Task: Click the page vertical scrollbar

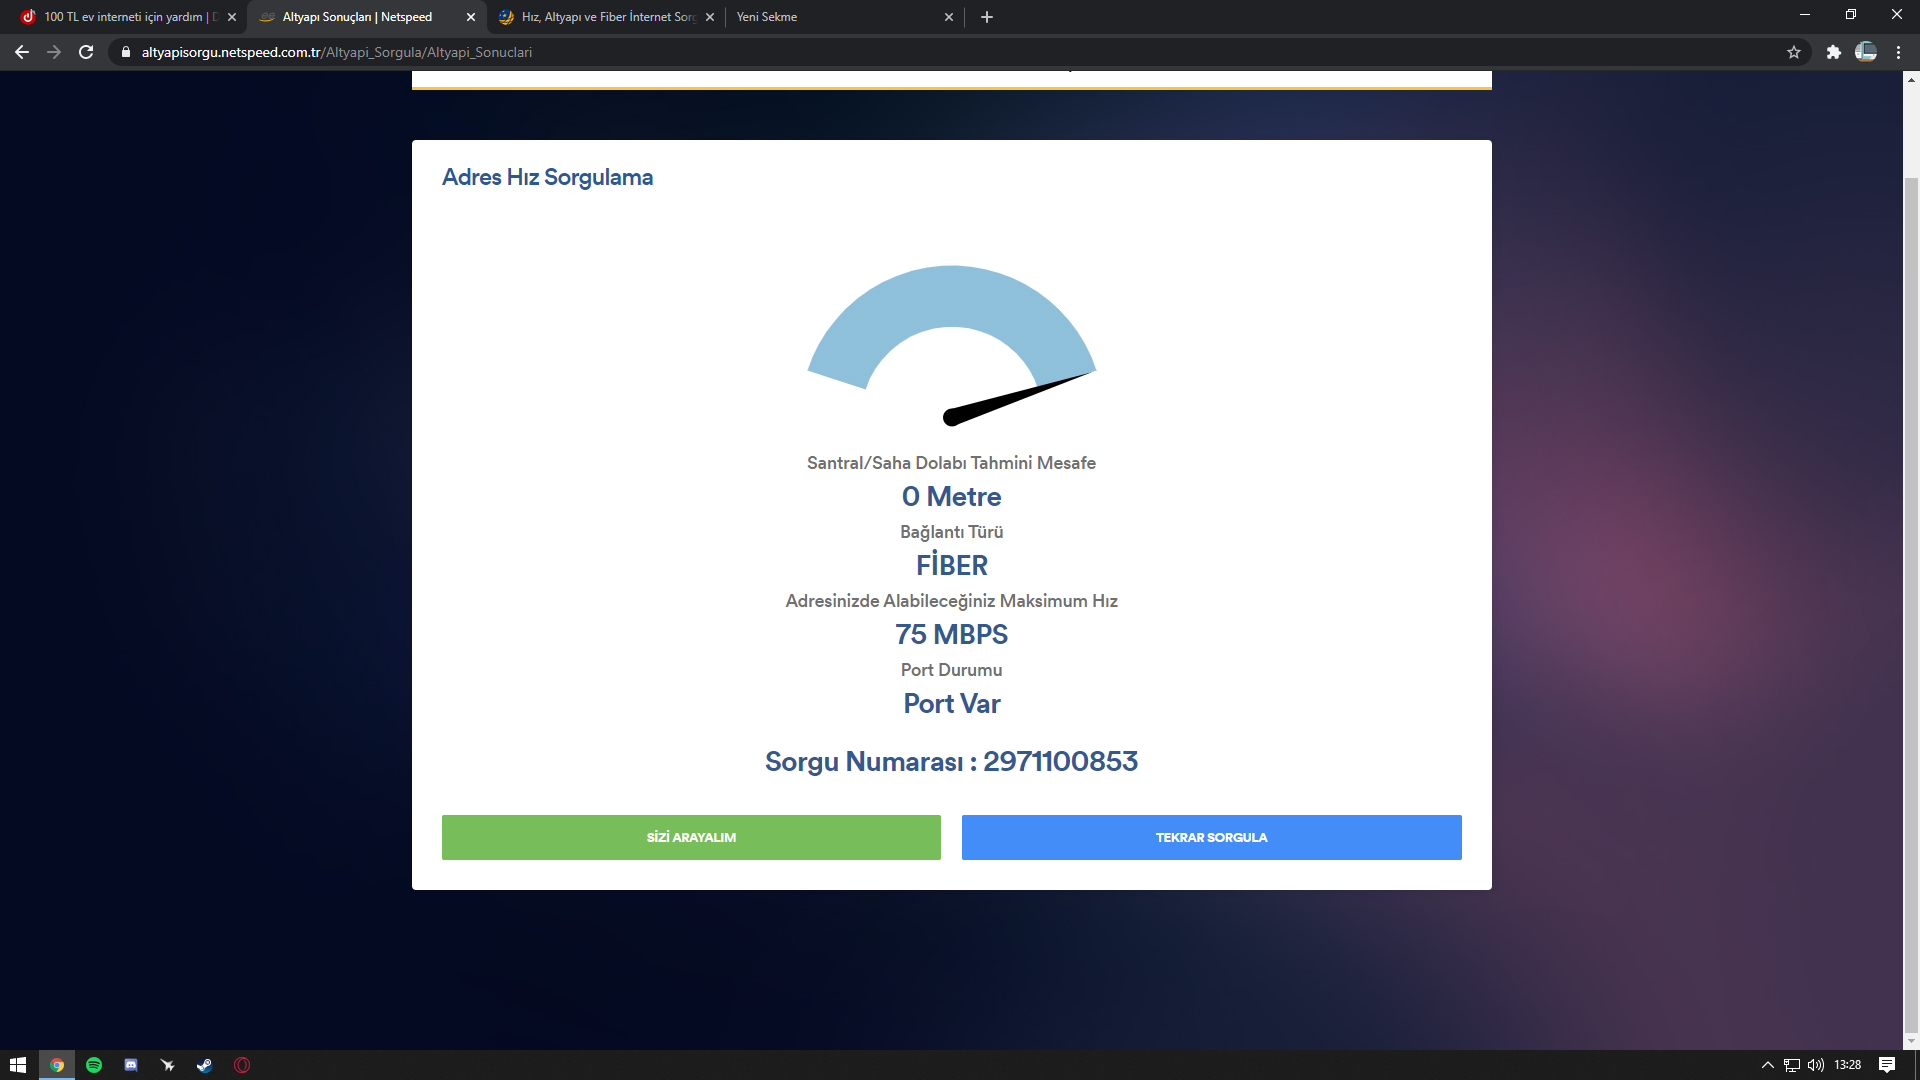Action: 1911,600
